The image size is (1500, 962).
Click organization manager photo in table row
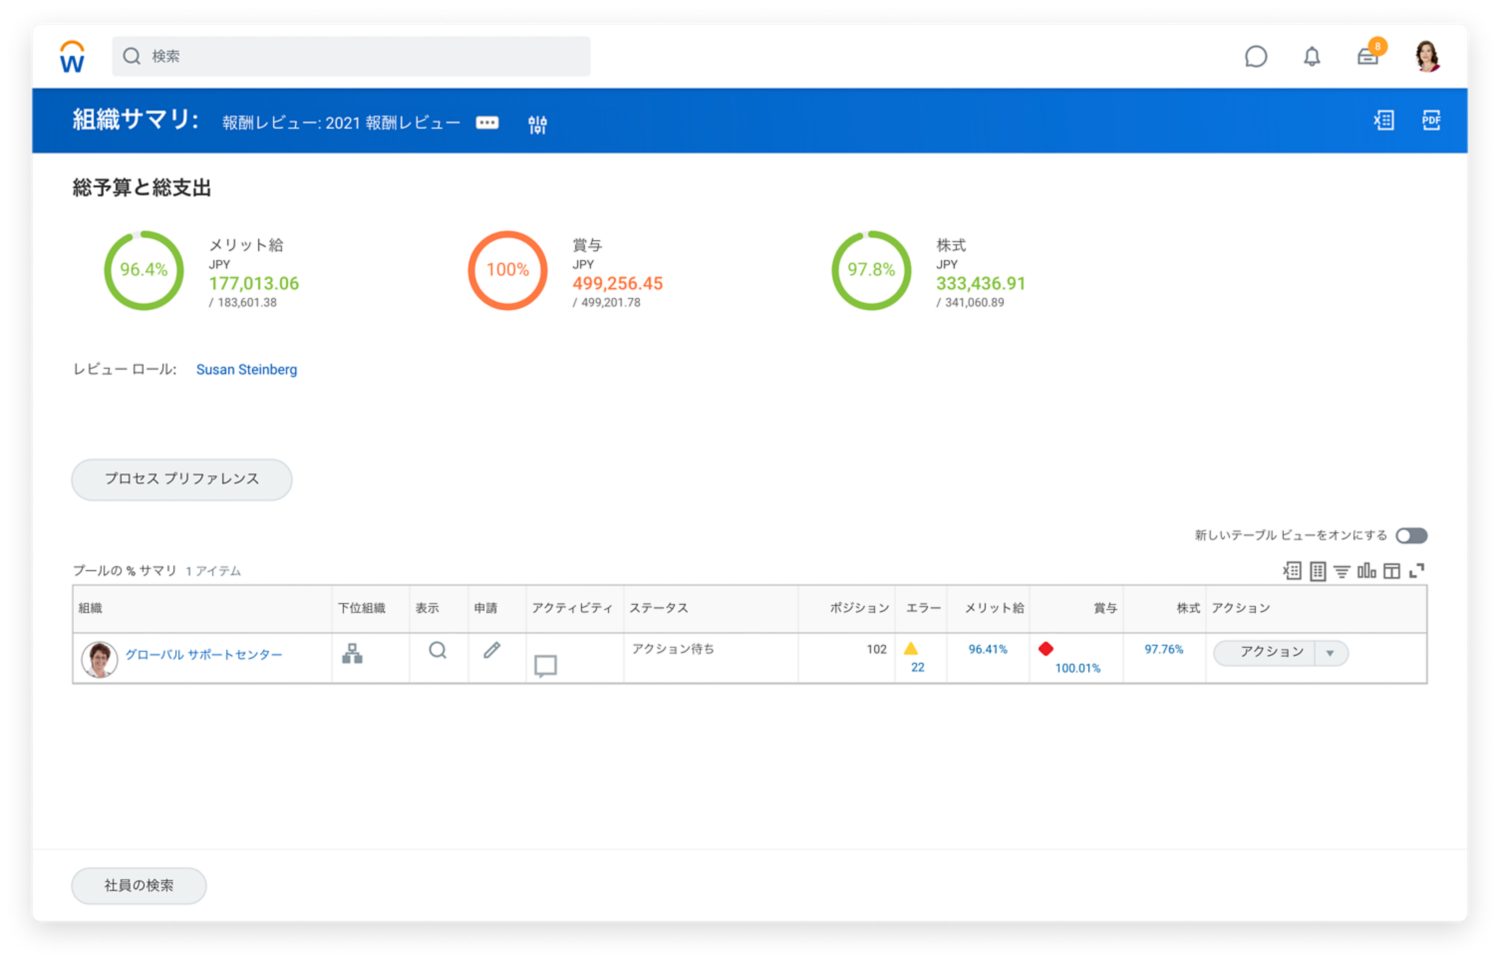point(99,659)
